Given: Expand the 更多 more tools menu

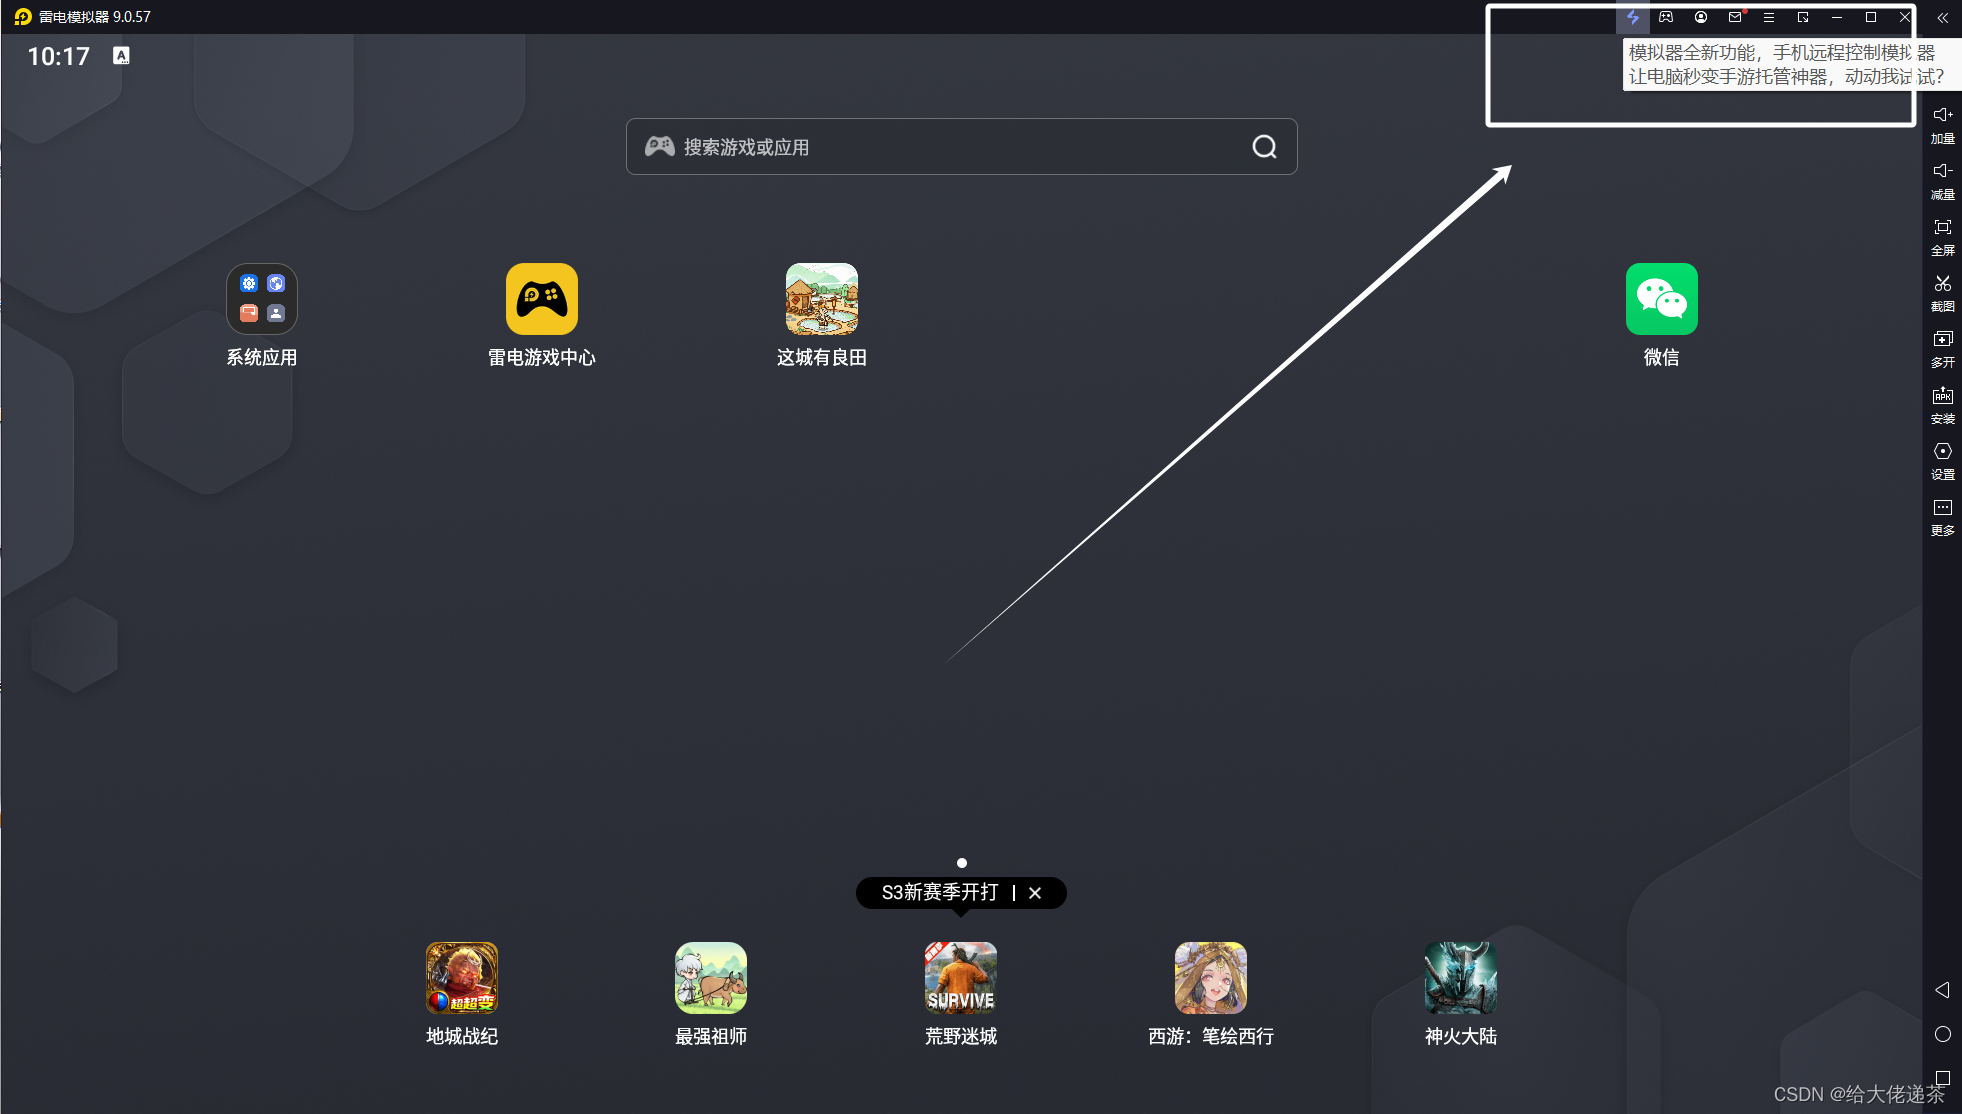Looking at the screenshot, I should click(1942, 516).
